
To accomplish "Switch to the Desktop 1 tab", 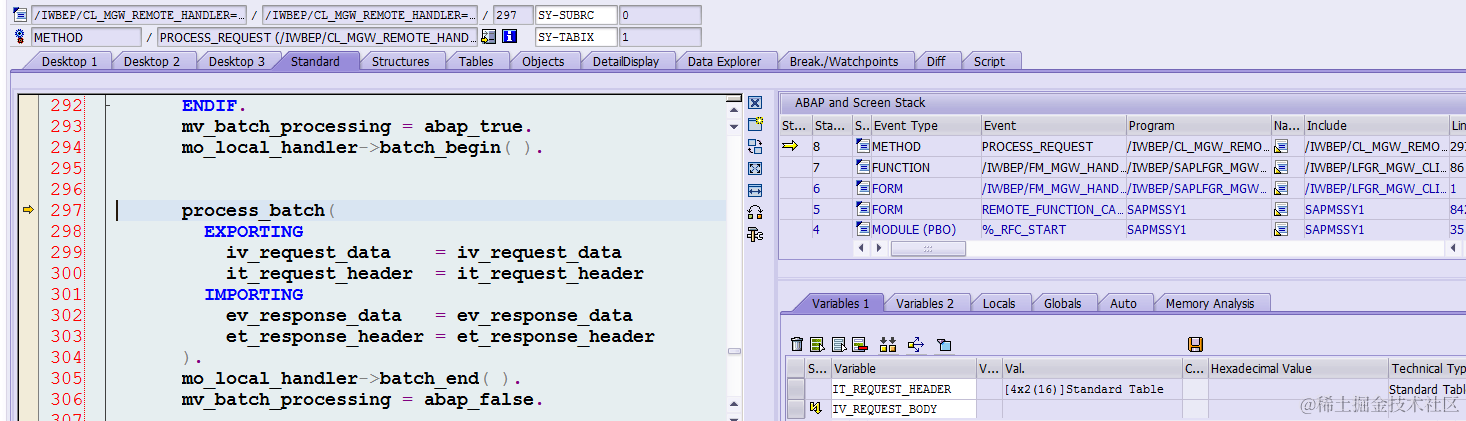I will point(69,61).
